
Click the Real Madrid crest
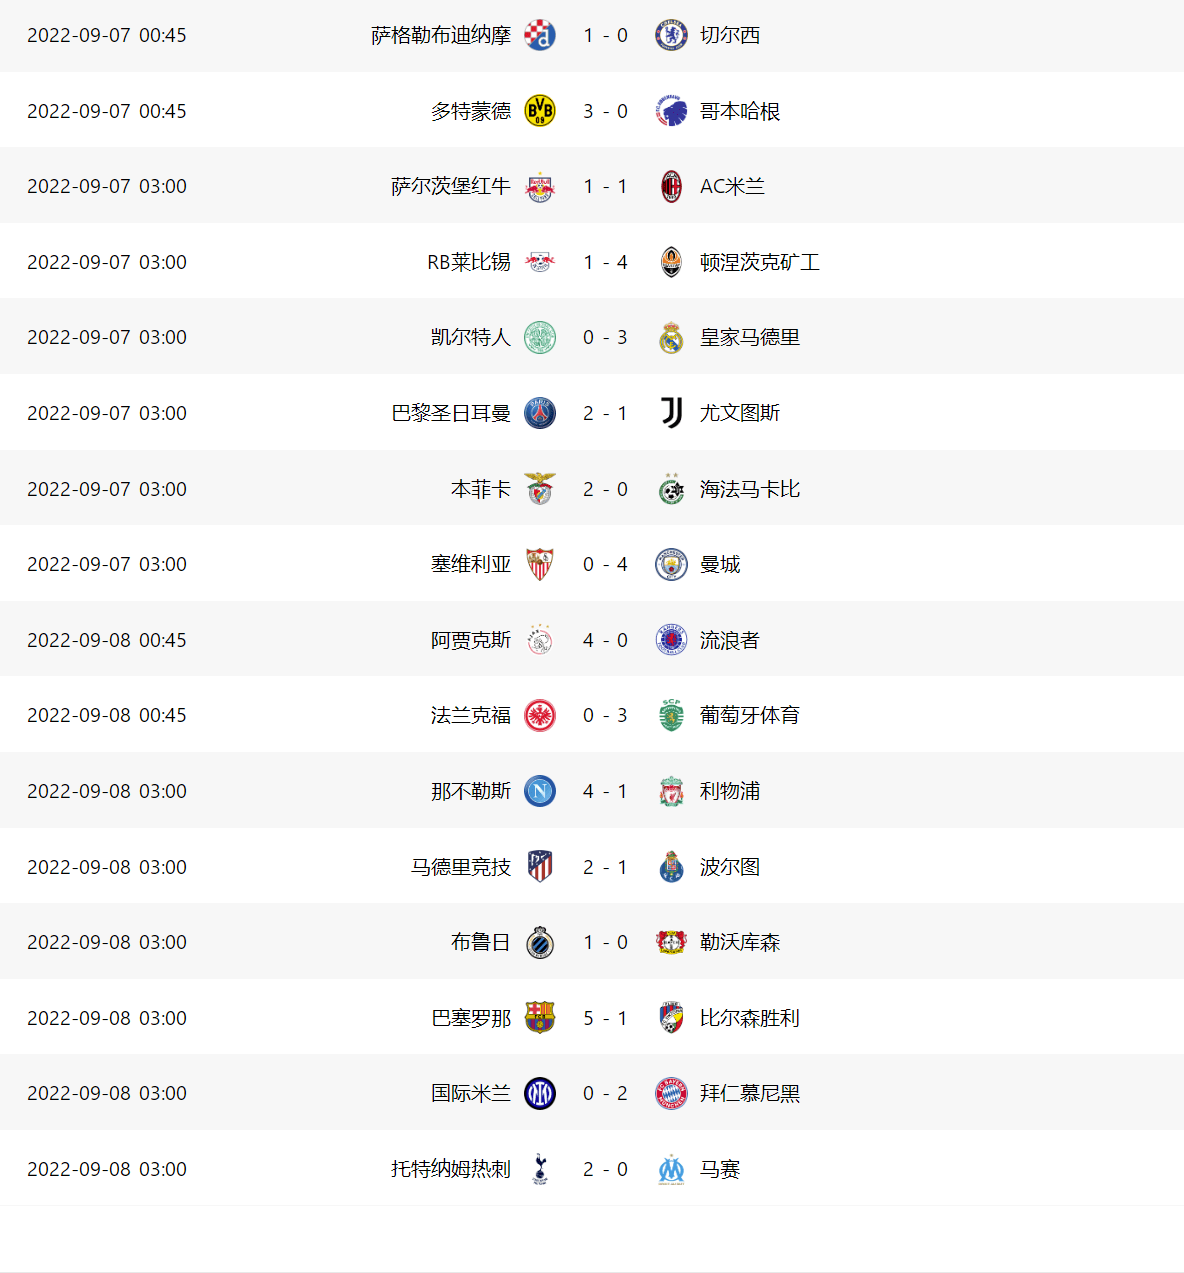click(x=671, y=337)
